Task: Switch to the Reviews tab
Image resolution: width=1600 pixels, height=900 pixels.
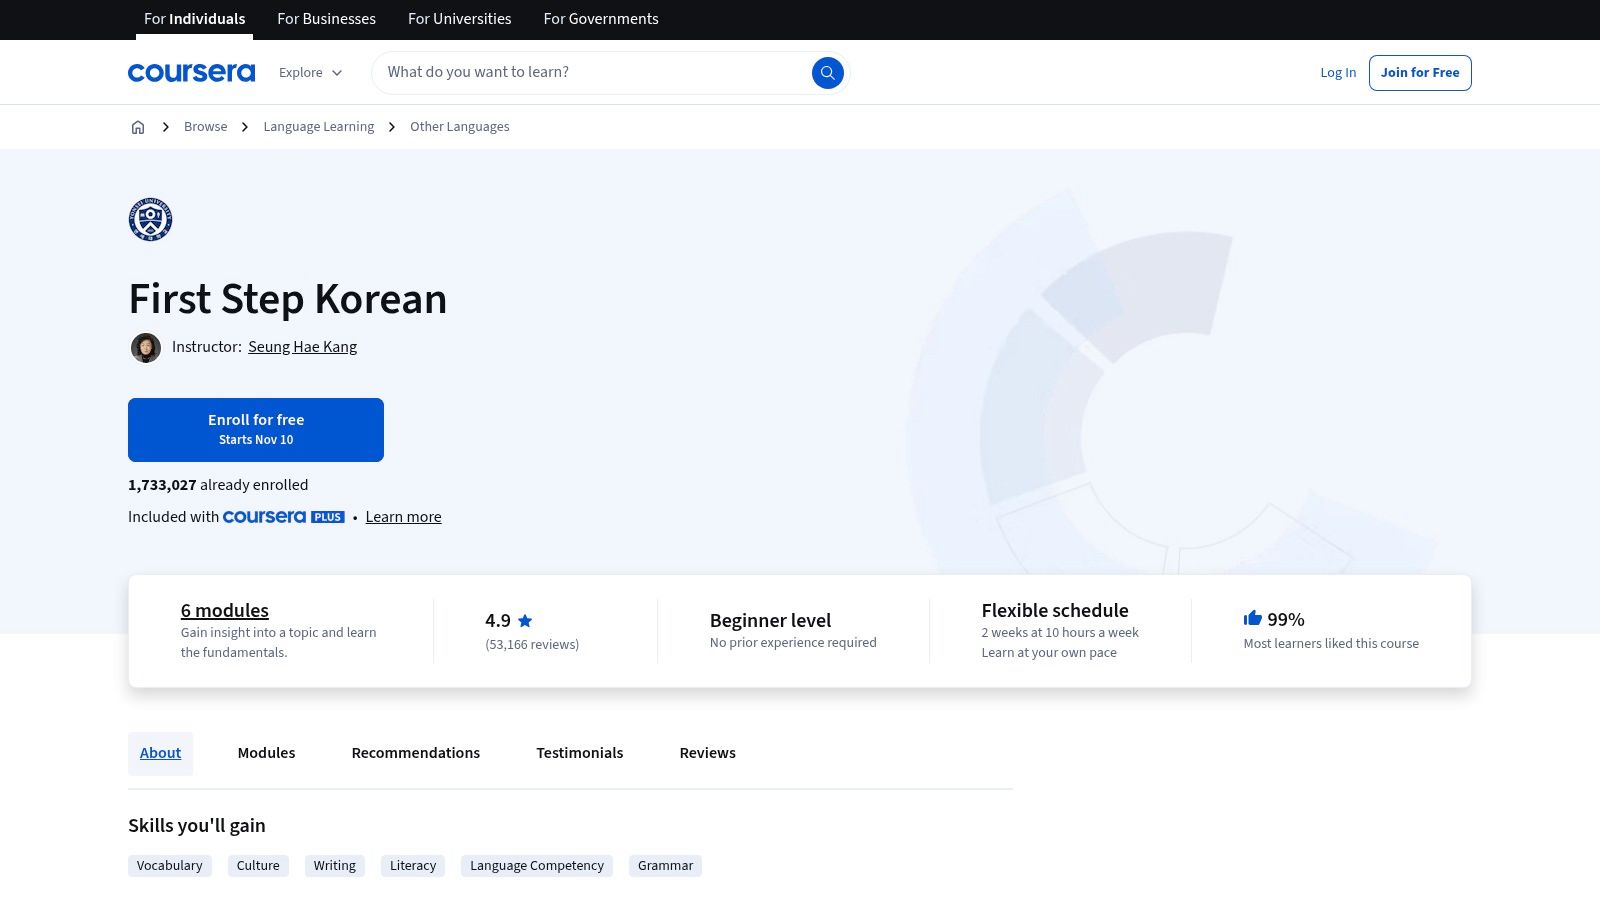Action: click(x=707, y=752)
